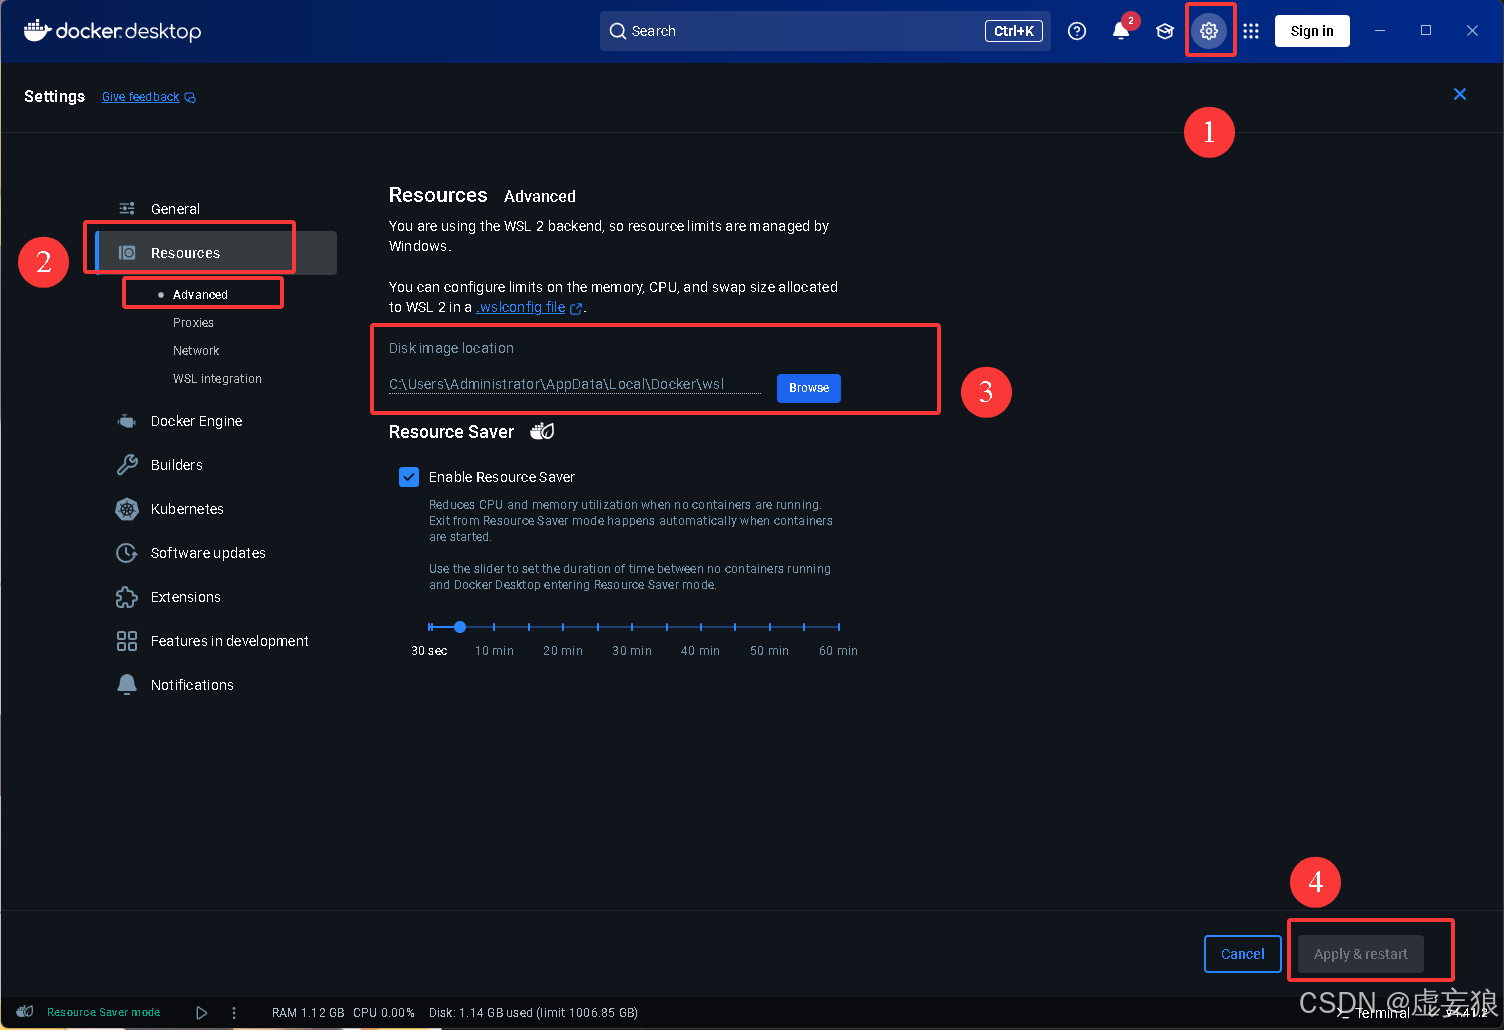Click the Disk usage status entry
1504x1030 pixels.
click(533, 1013)
